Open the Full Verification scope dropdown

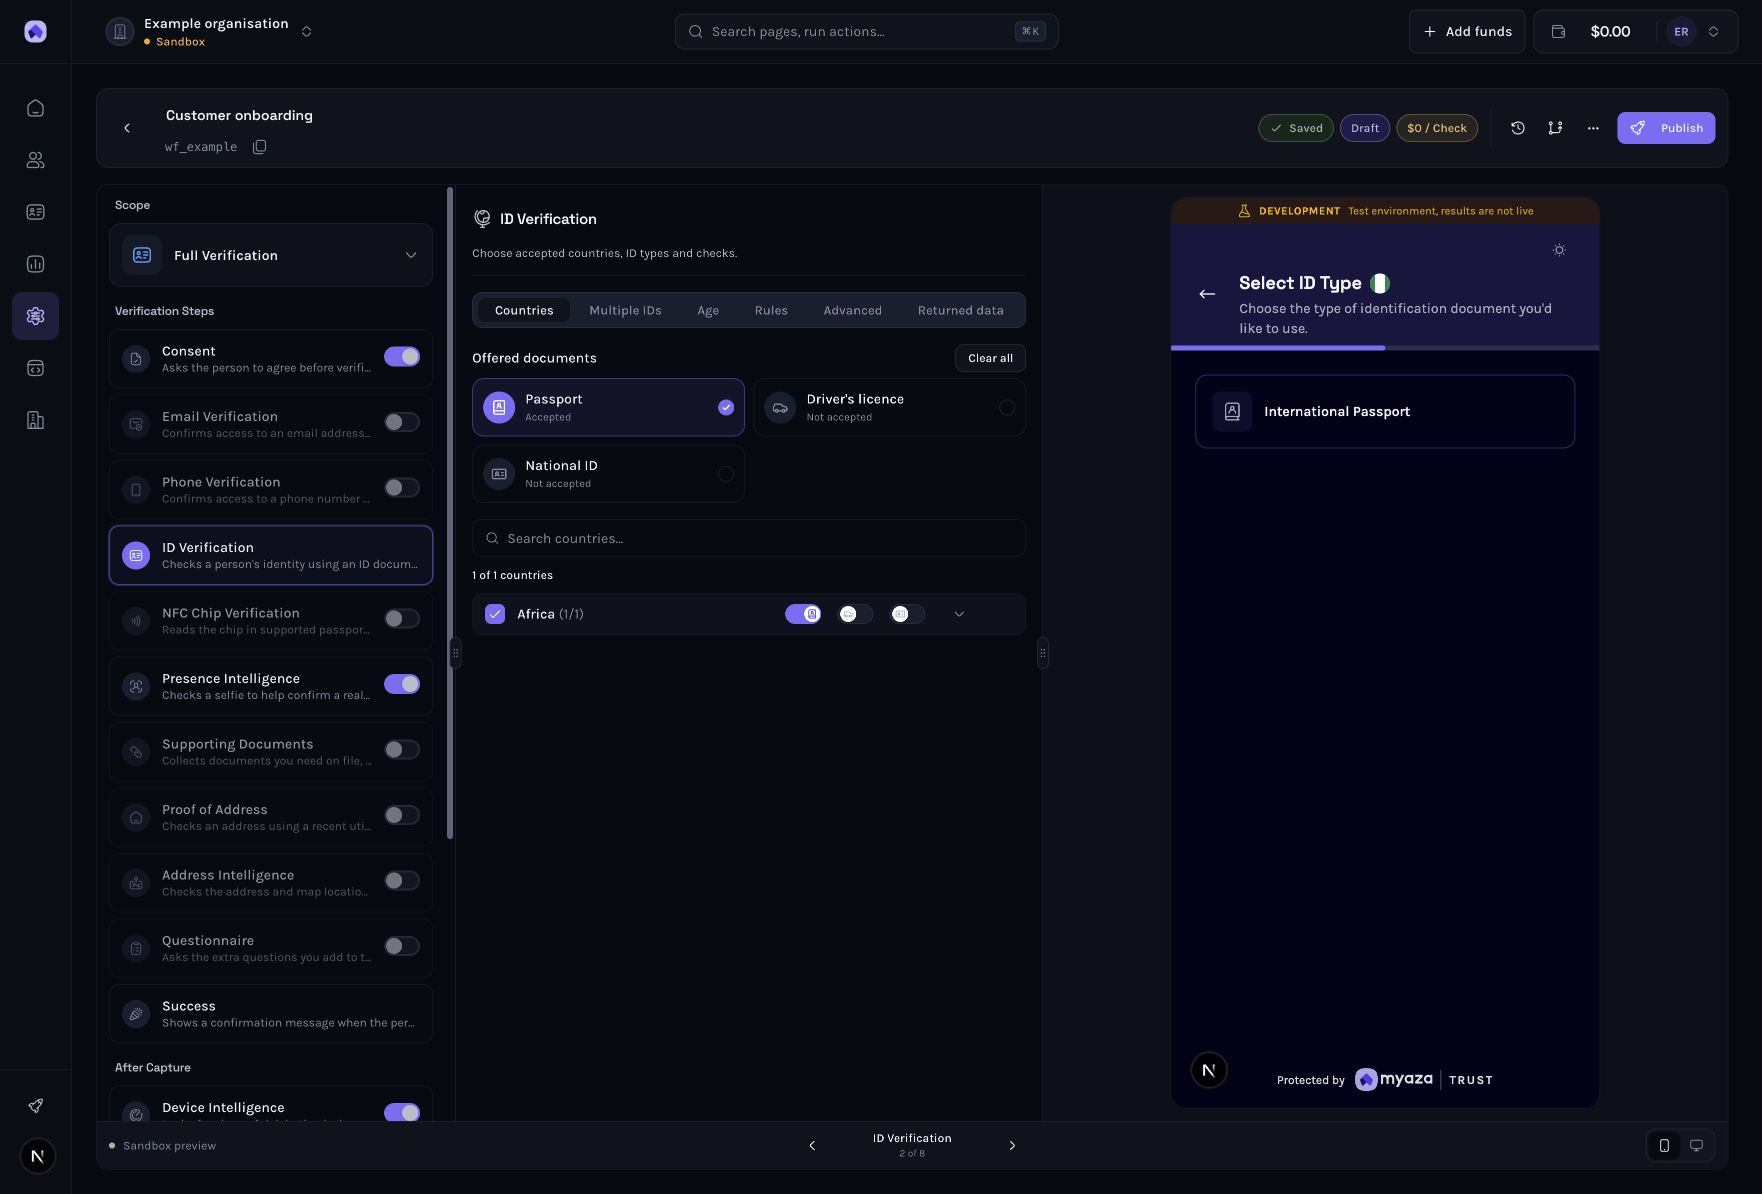[271, 255]
